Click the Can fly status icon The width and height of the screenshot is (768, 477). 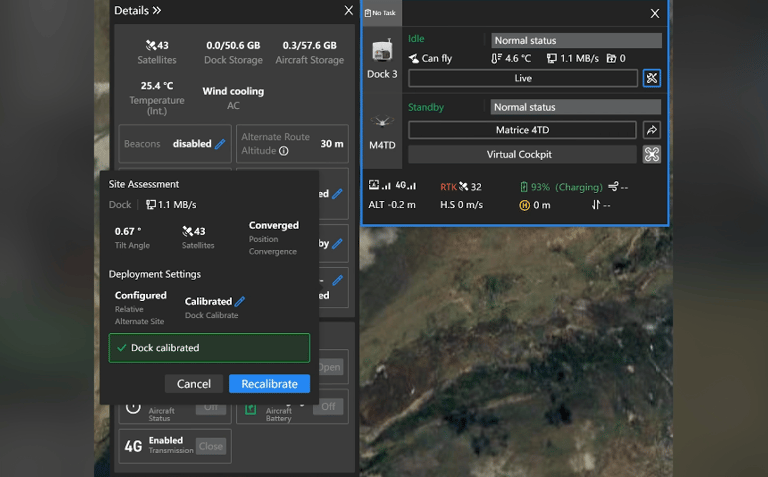pos(414,58)
